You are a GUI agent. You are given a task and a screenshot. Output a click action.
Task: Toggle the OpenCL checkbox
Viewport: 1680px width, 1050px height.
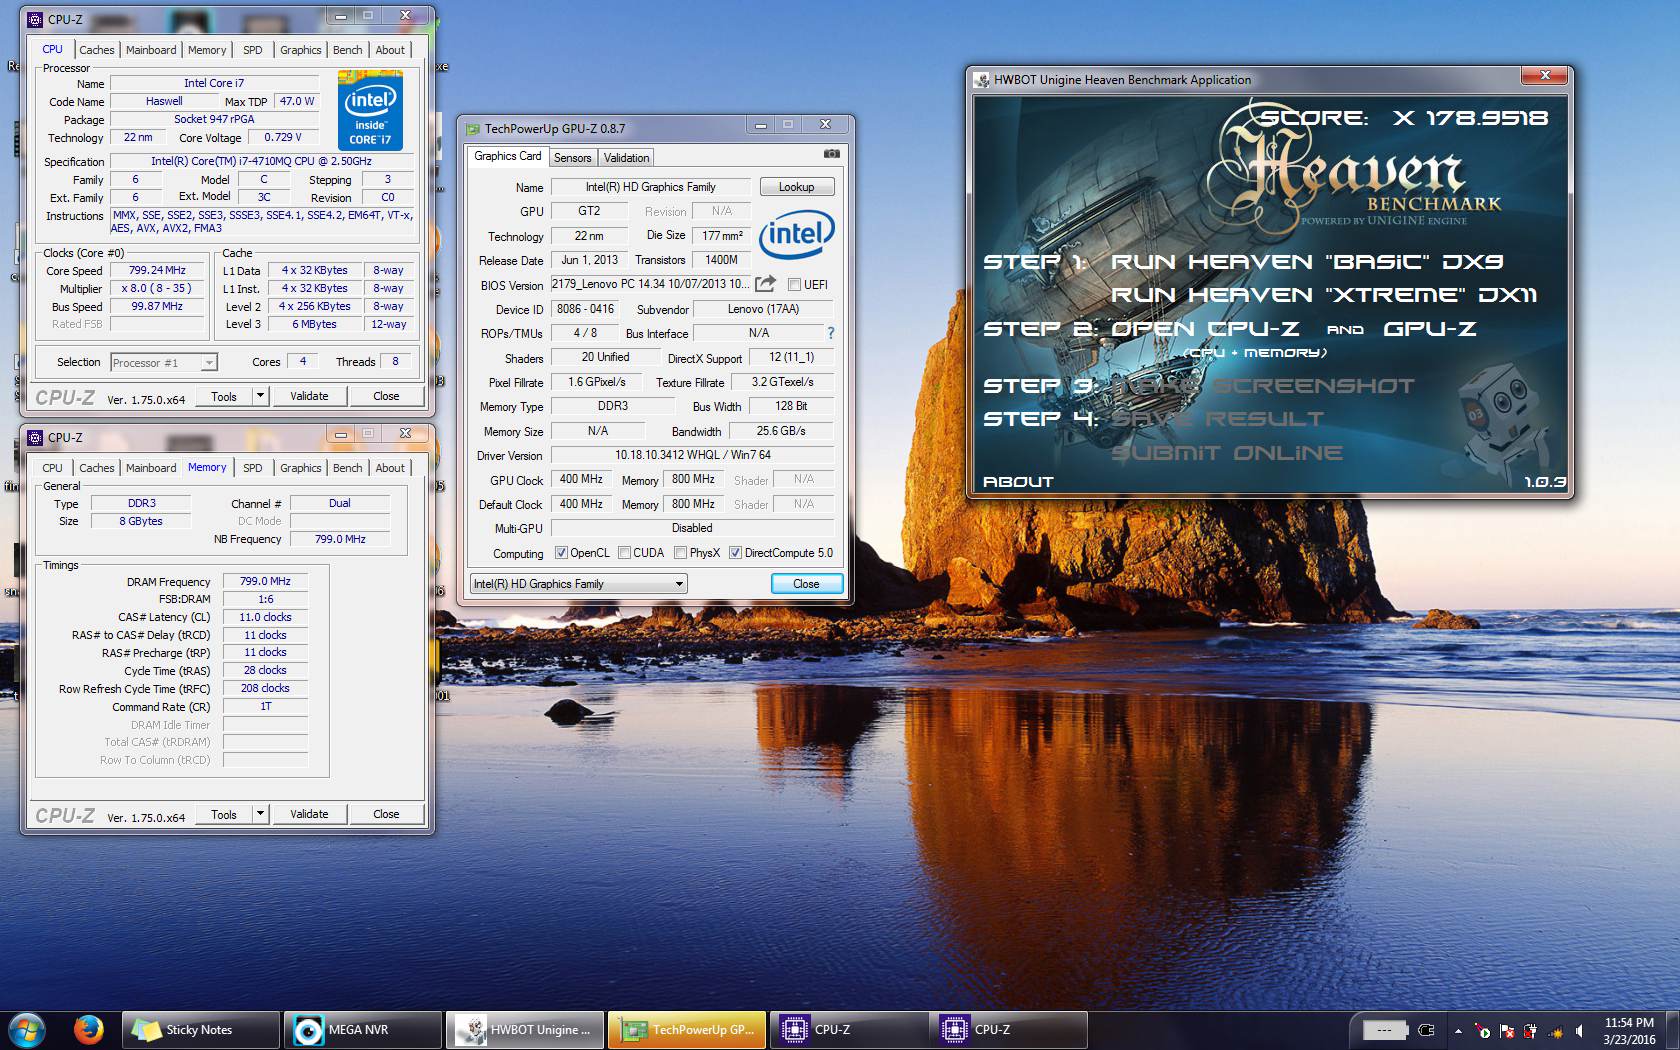click(561, 552)
